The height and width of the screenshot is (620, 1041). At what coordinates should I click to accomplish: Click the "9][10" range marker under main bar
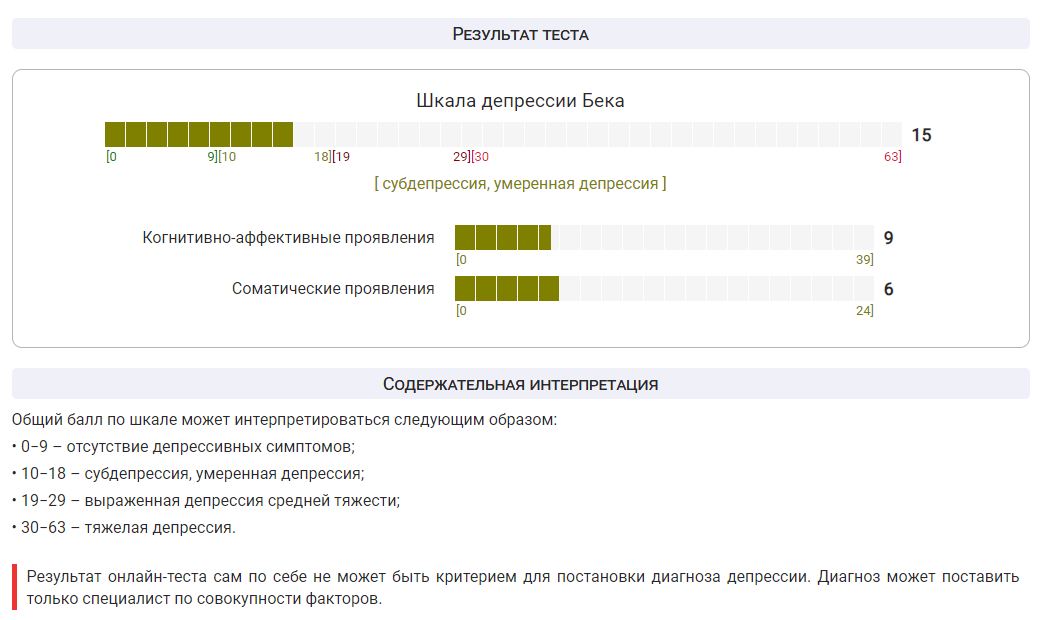click(x=221, y=157)
